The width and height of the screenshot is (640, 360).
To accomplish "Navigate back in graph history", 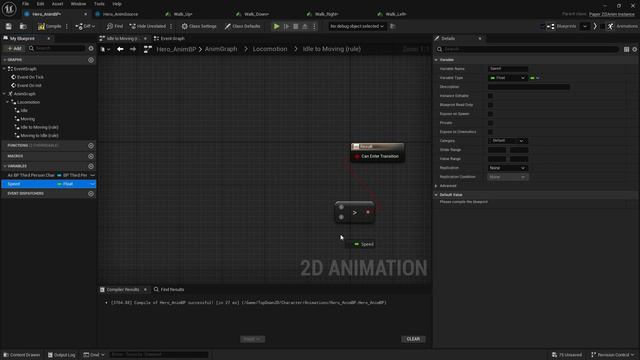I will tap(120, 49).
